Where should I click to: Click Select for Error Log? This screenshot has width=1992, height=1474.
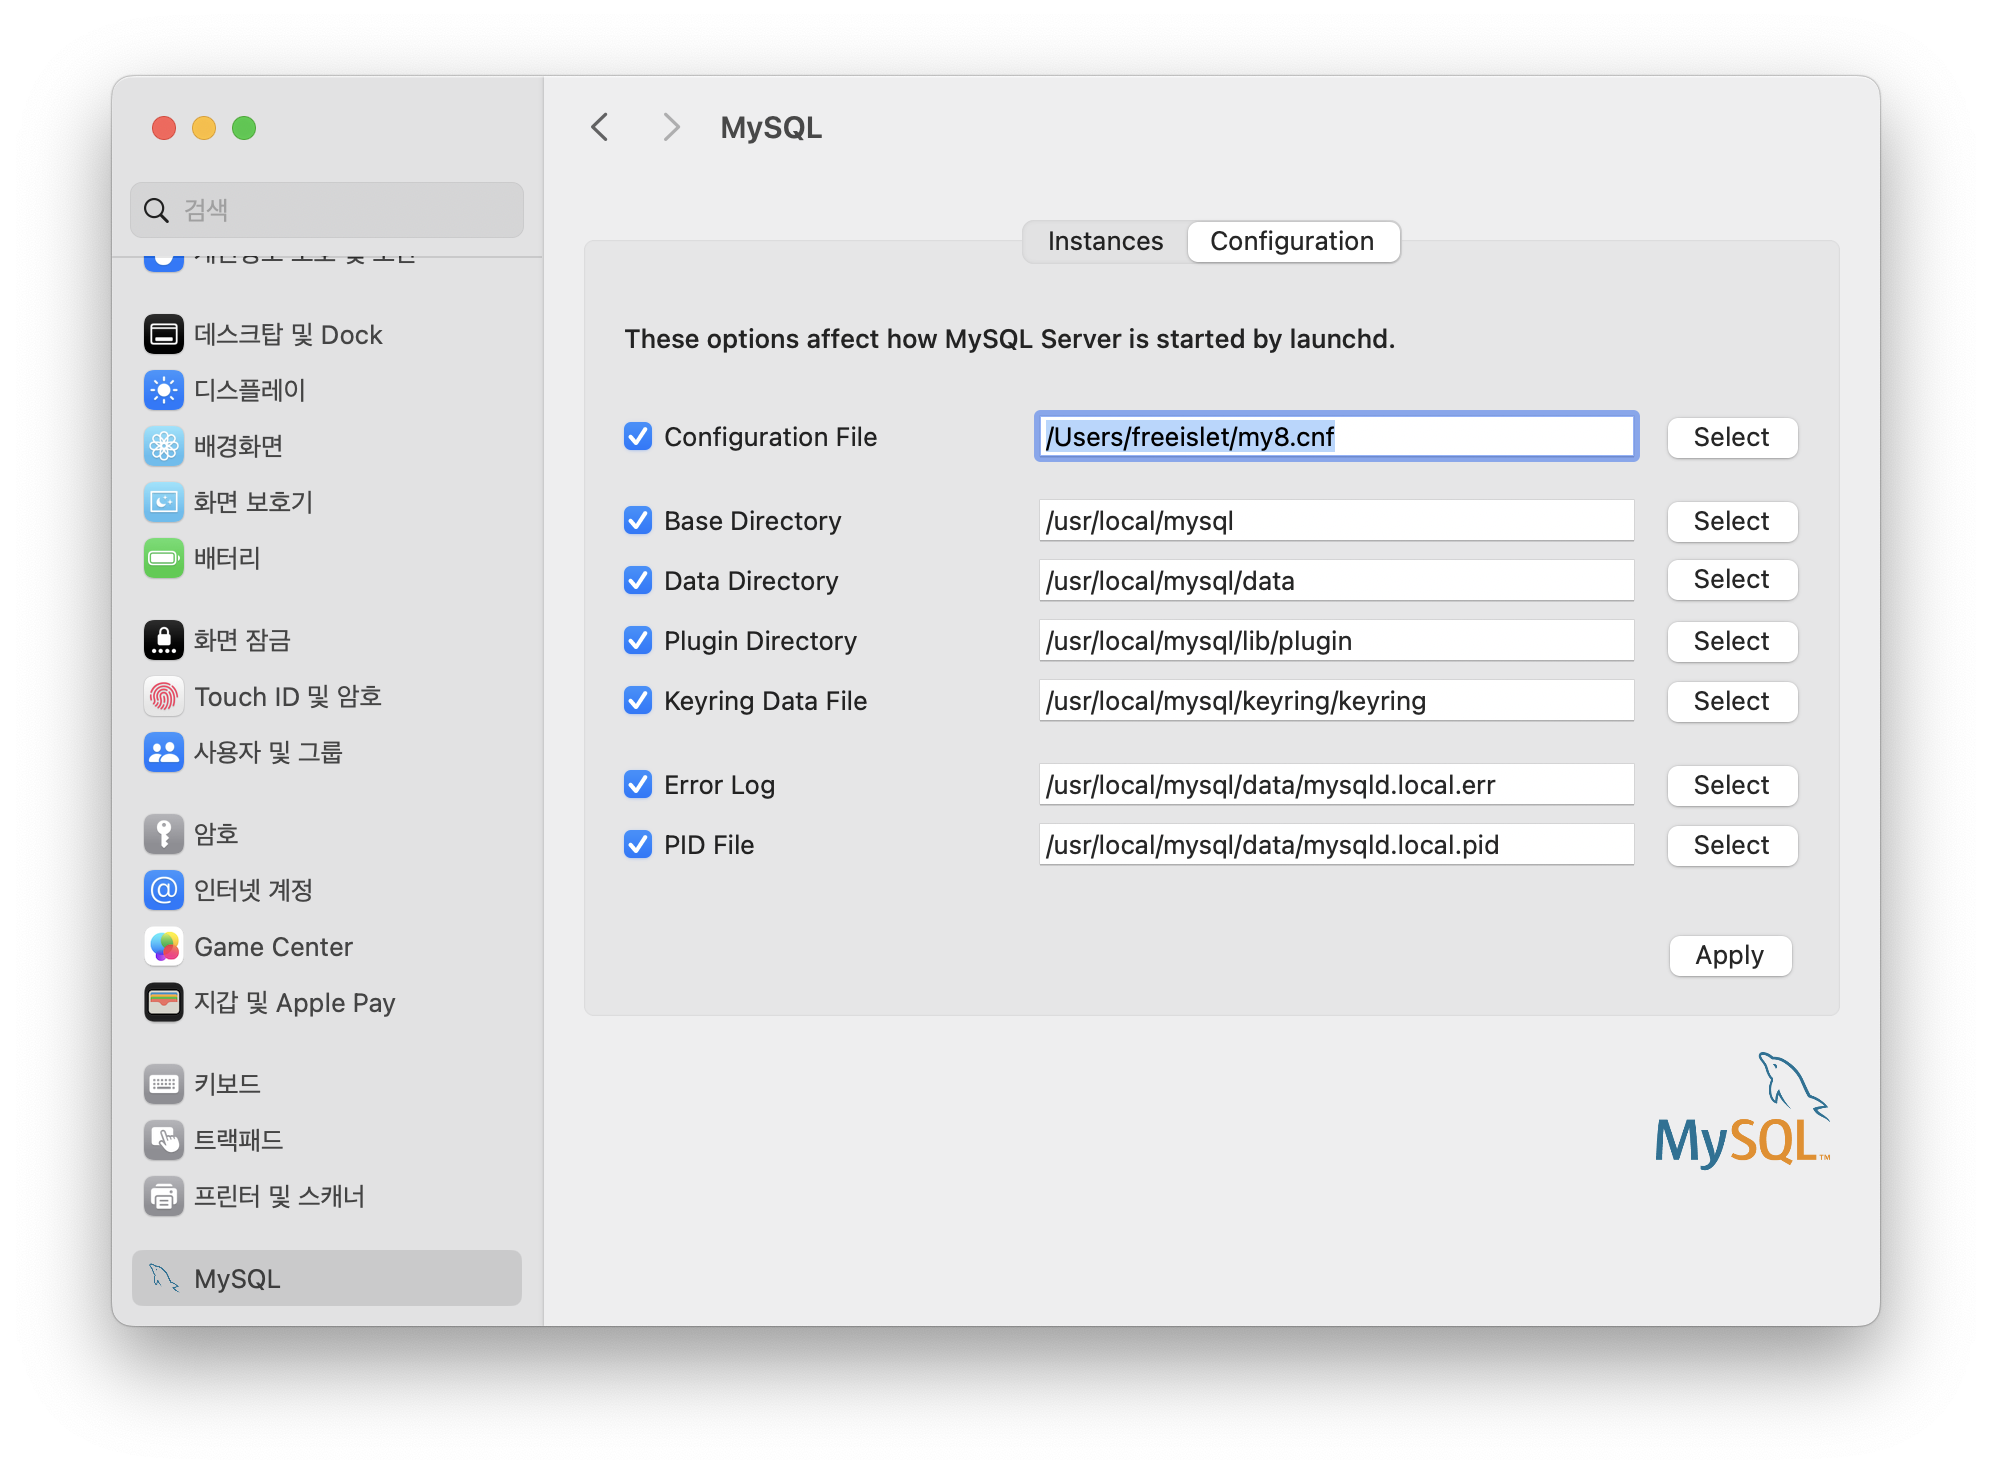pyautogui.click(x=1731, y=785)
